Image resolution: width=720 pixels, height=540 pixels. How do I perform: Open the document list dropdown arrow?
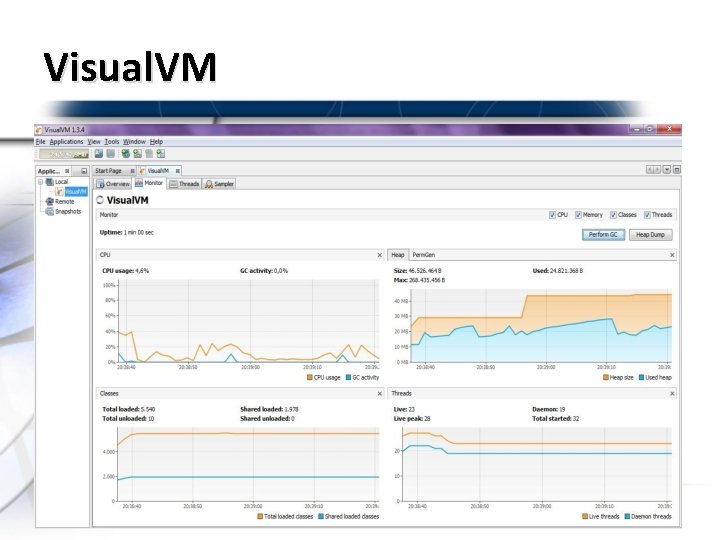point(667,169)
